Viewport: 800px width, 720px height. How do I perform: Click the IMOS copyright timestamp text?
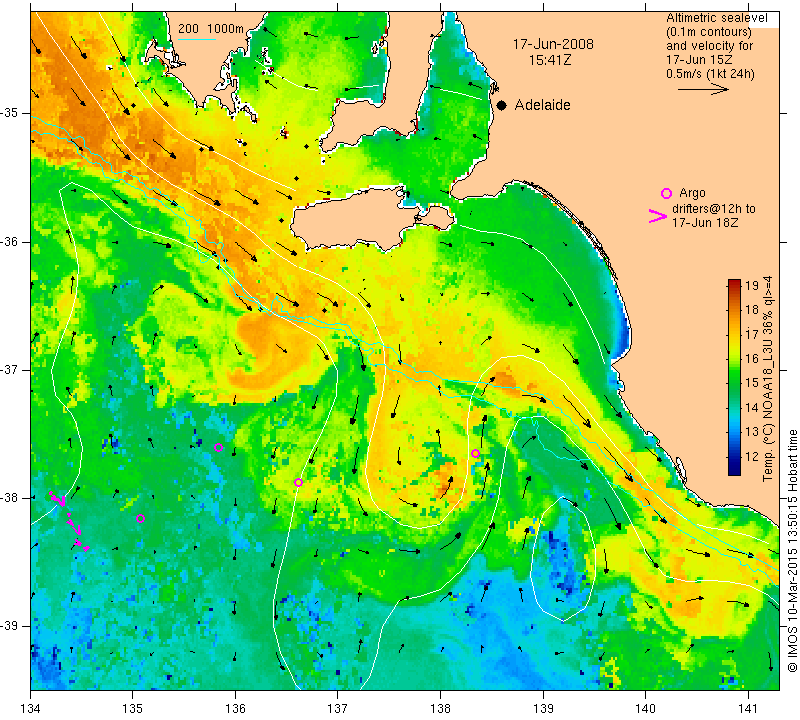click(792, 550)
